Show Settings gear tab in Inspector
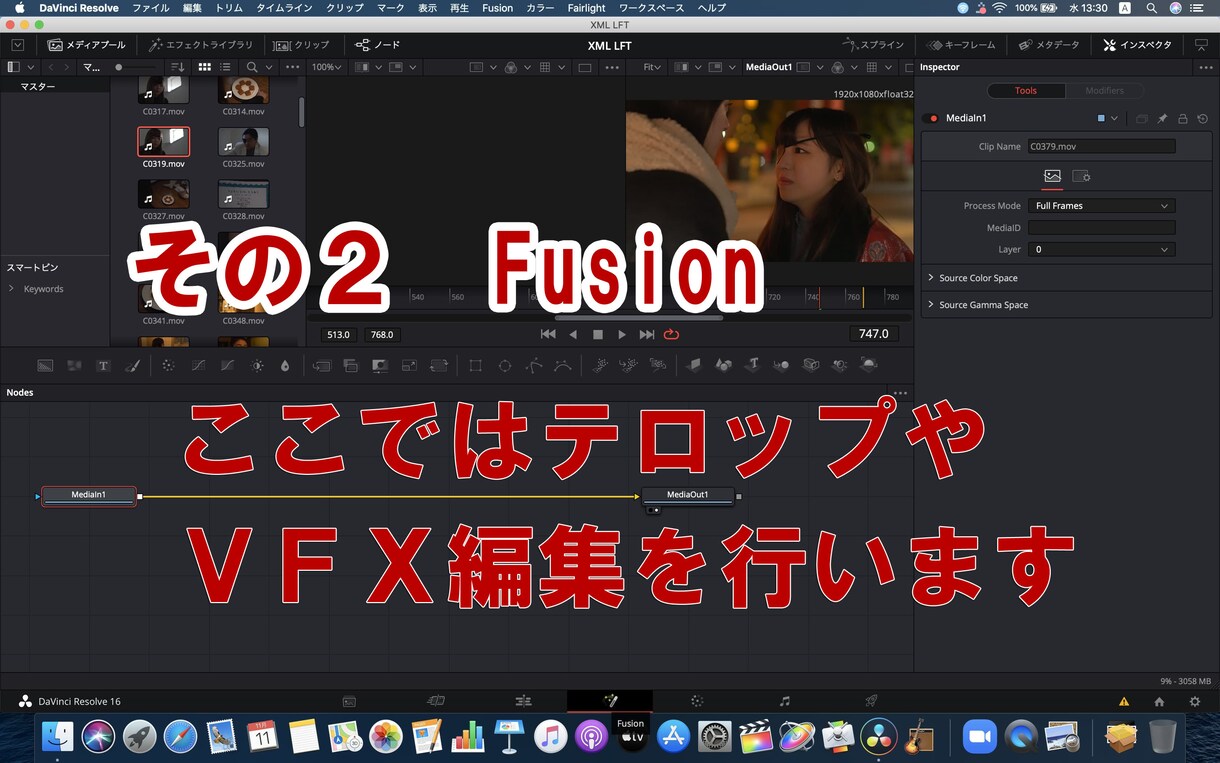Screen dimensions: 1220x763 1081,176
